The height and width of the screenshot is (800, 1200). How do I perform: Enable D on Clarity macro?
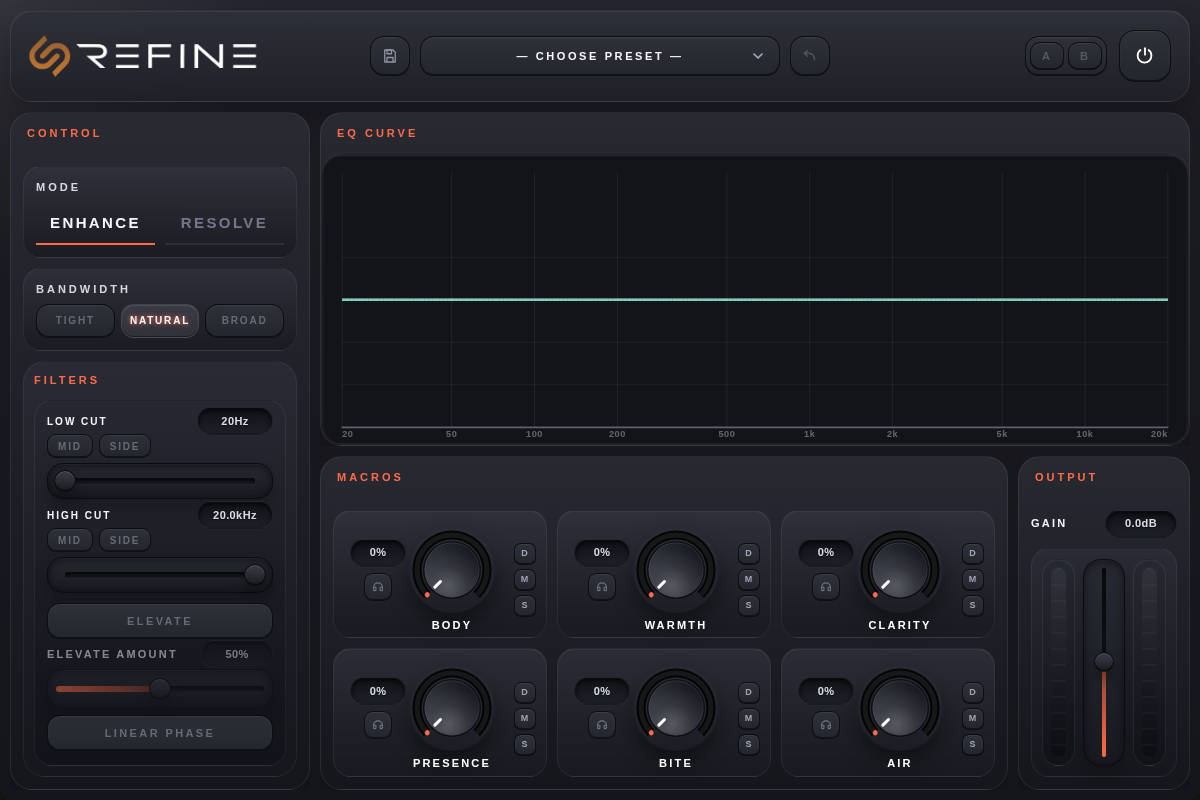click(x=973, y=553)
